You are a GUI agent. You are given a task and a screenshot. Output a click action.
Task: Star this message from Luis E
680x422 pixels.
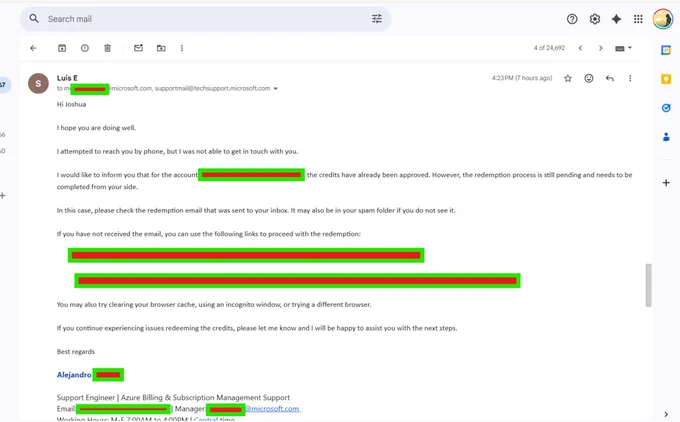point(568,78)
